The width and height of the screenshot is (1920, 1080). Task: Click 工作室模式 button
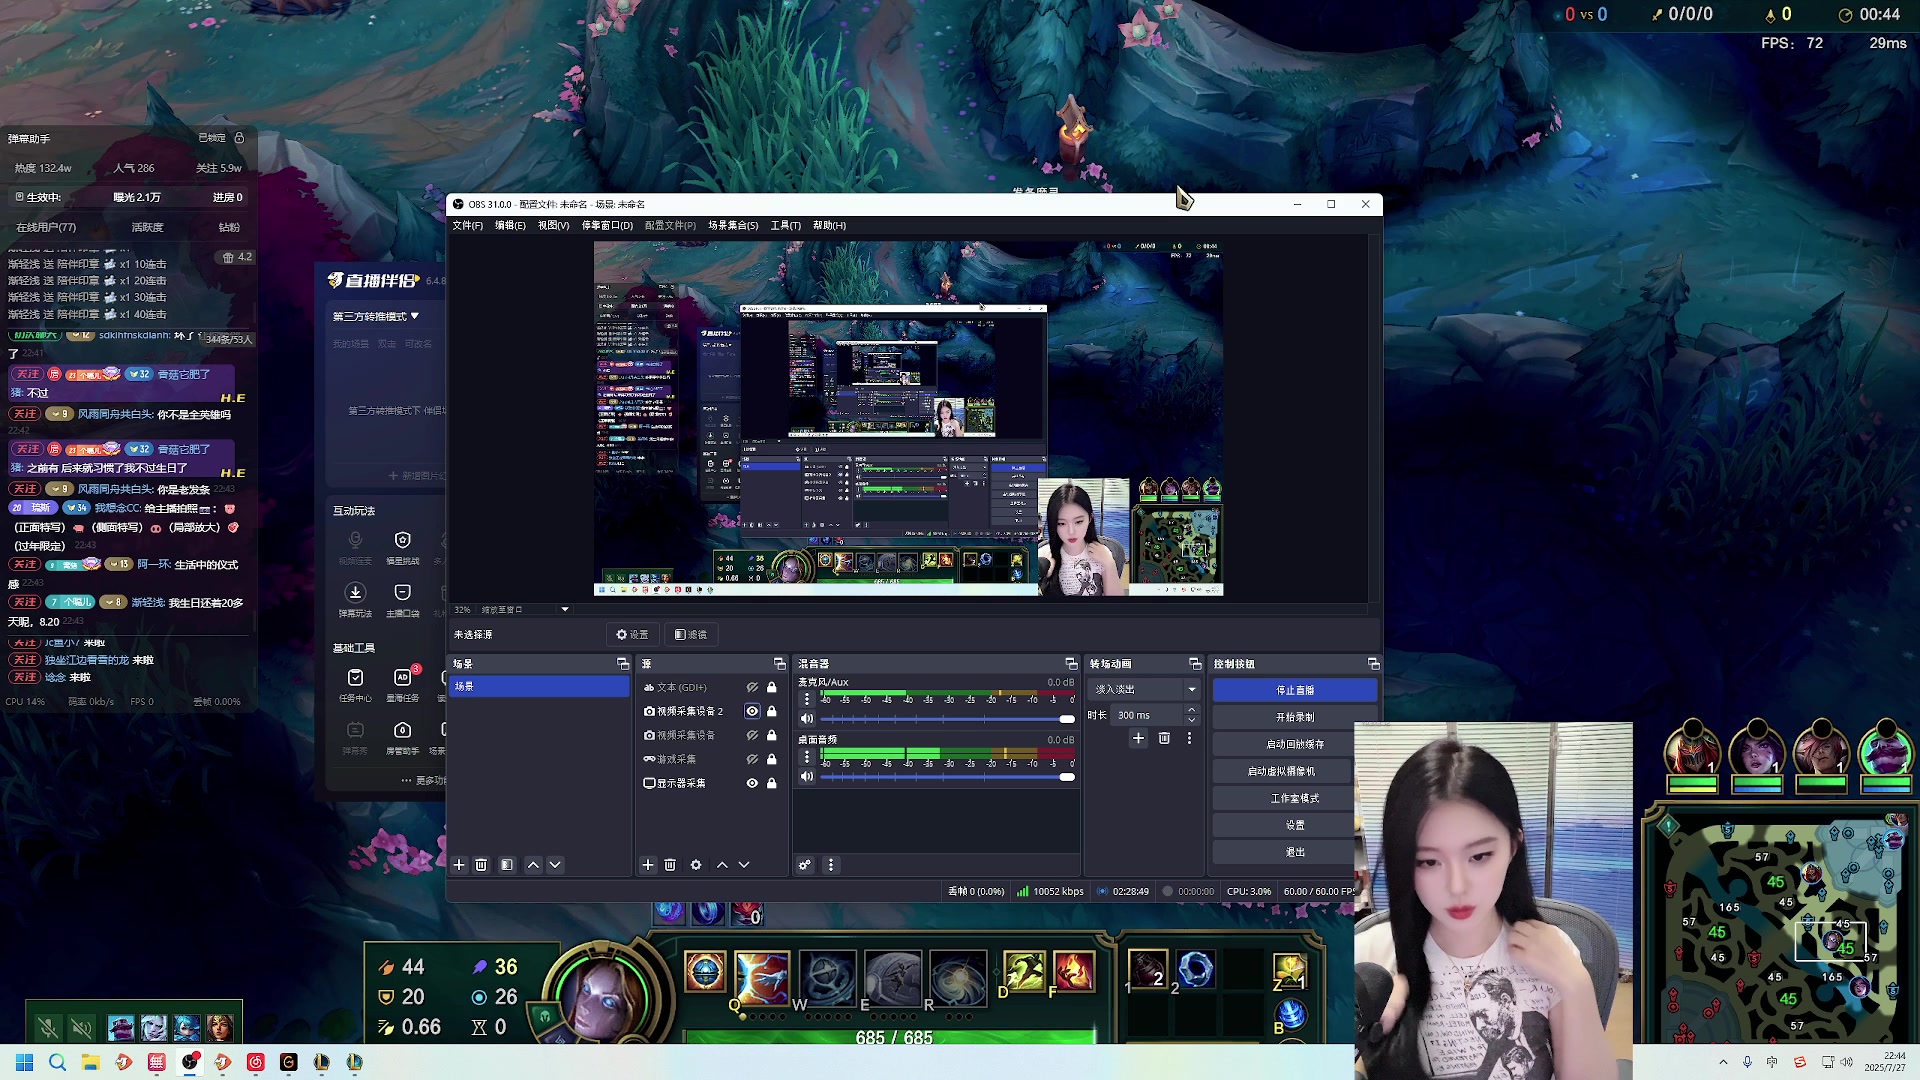pos(1295,799)
